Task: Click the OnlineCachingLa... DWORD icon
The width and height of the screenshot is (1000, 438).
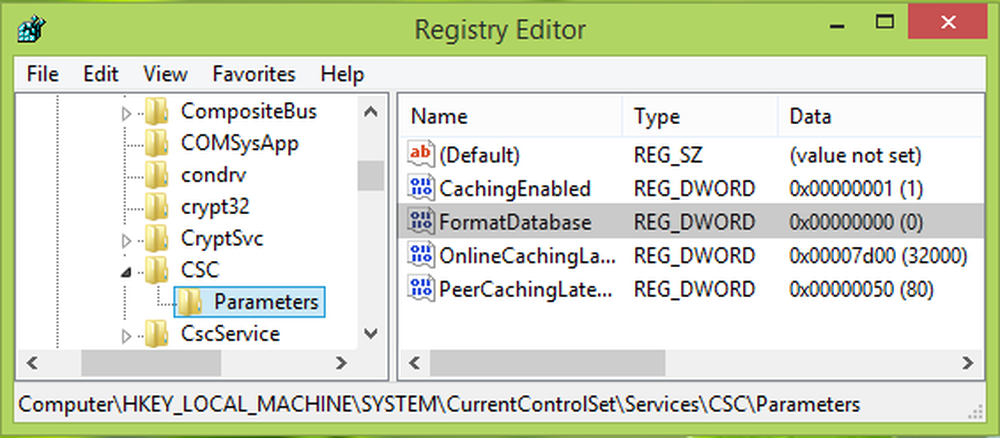Action: 421,256
